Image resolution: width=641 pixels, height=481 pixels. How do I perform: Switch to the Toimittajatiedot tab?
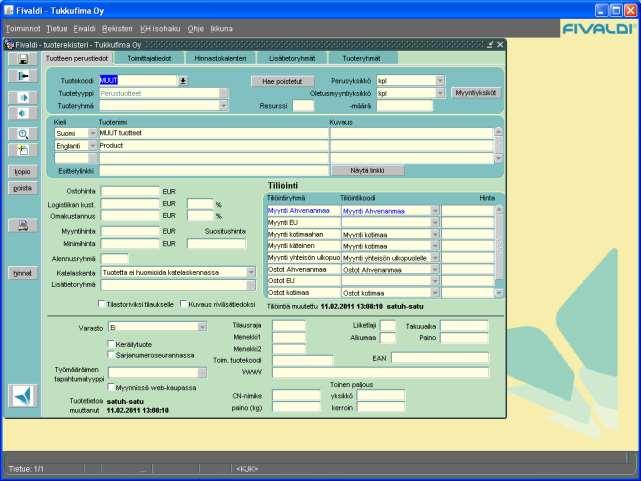149,58
